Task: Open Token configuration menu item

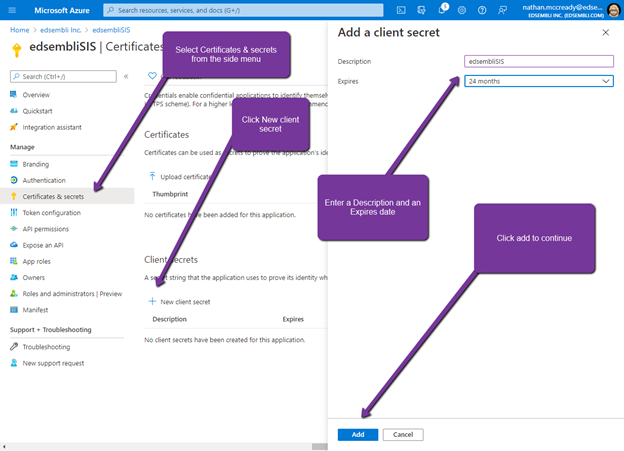Action: pyautogui.click(x=51, y=213)
